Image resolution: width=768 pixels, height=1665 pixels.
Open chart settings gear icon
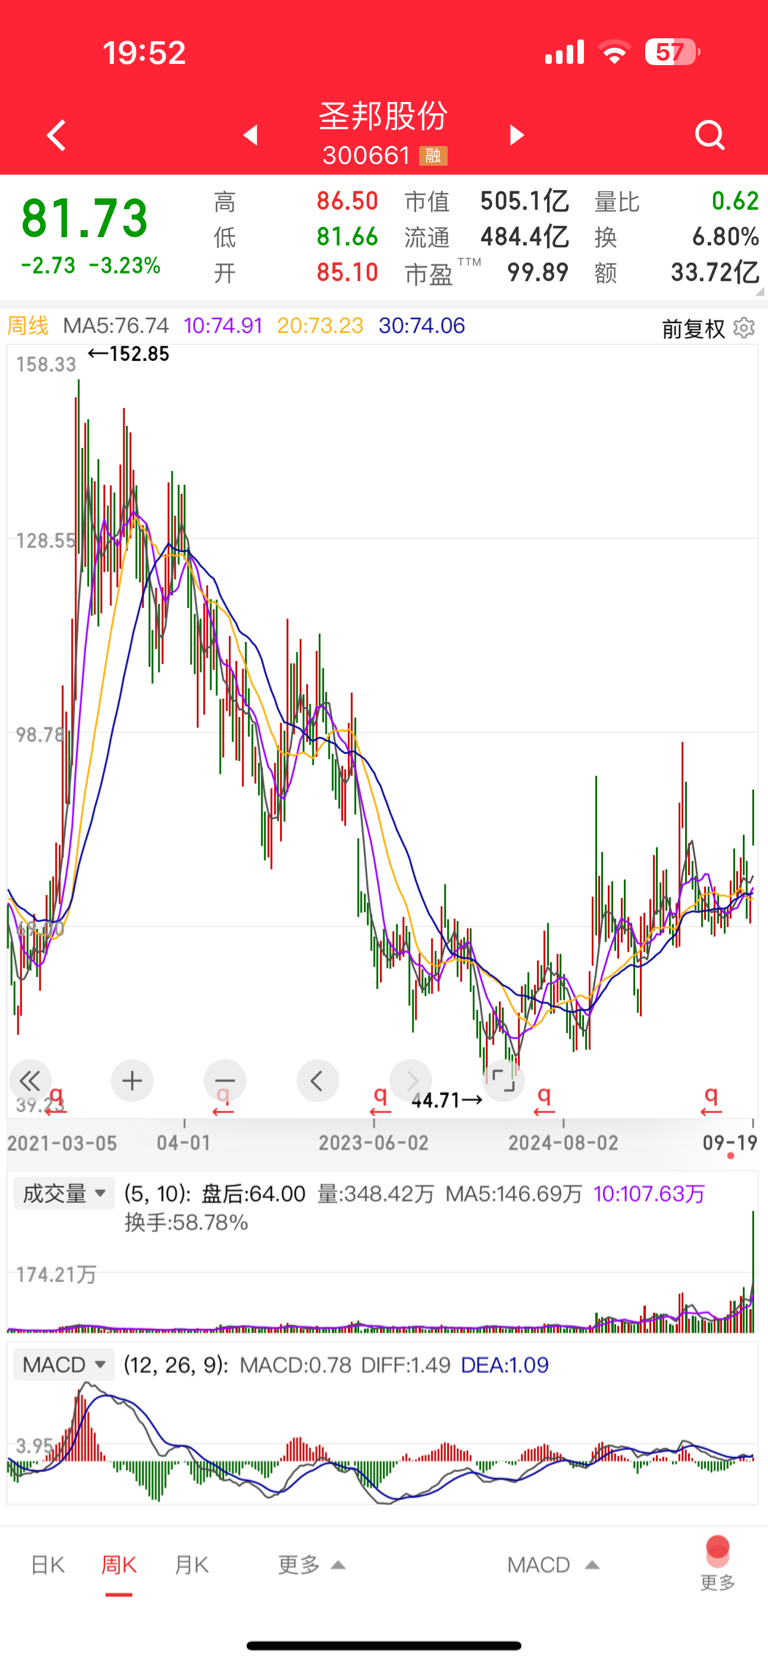click(x=744, y=328)
